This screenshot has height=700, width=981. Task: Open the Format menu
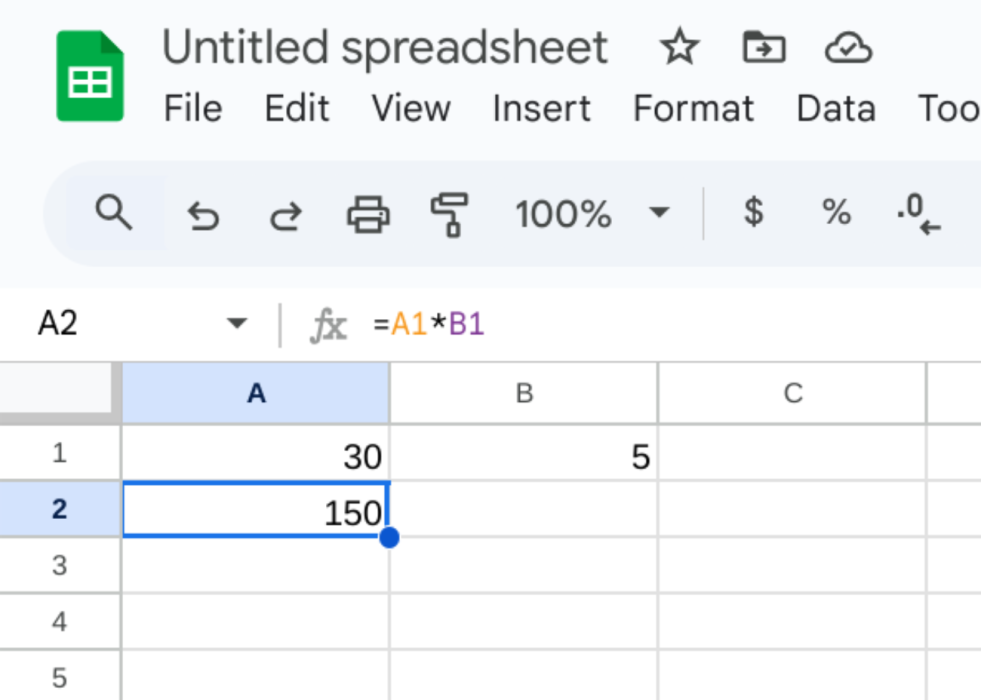click(694, 108)
